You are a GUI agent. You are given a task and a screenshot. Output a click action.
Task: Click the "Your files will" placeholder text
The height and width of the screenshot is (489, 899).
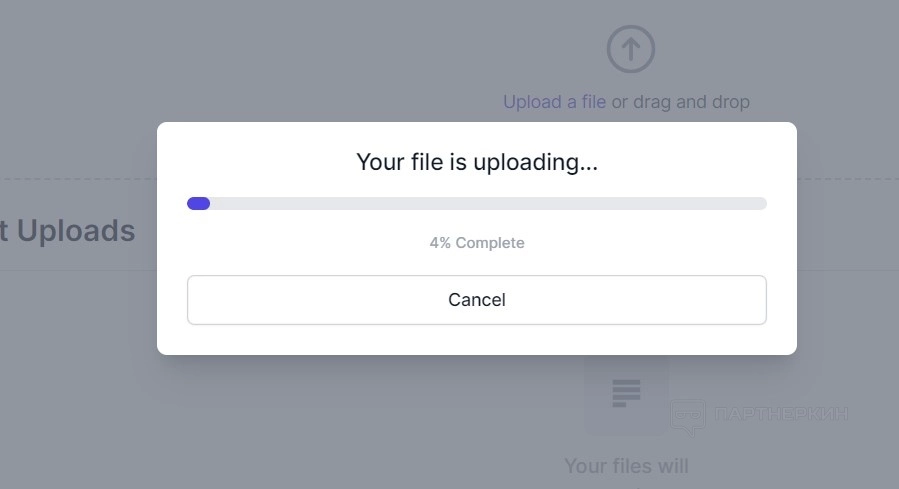pyautogui.click(x=626, y=466)
